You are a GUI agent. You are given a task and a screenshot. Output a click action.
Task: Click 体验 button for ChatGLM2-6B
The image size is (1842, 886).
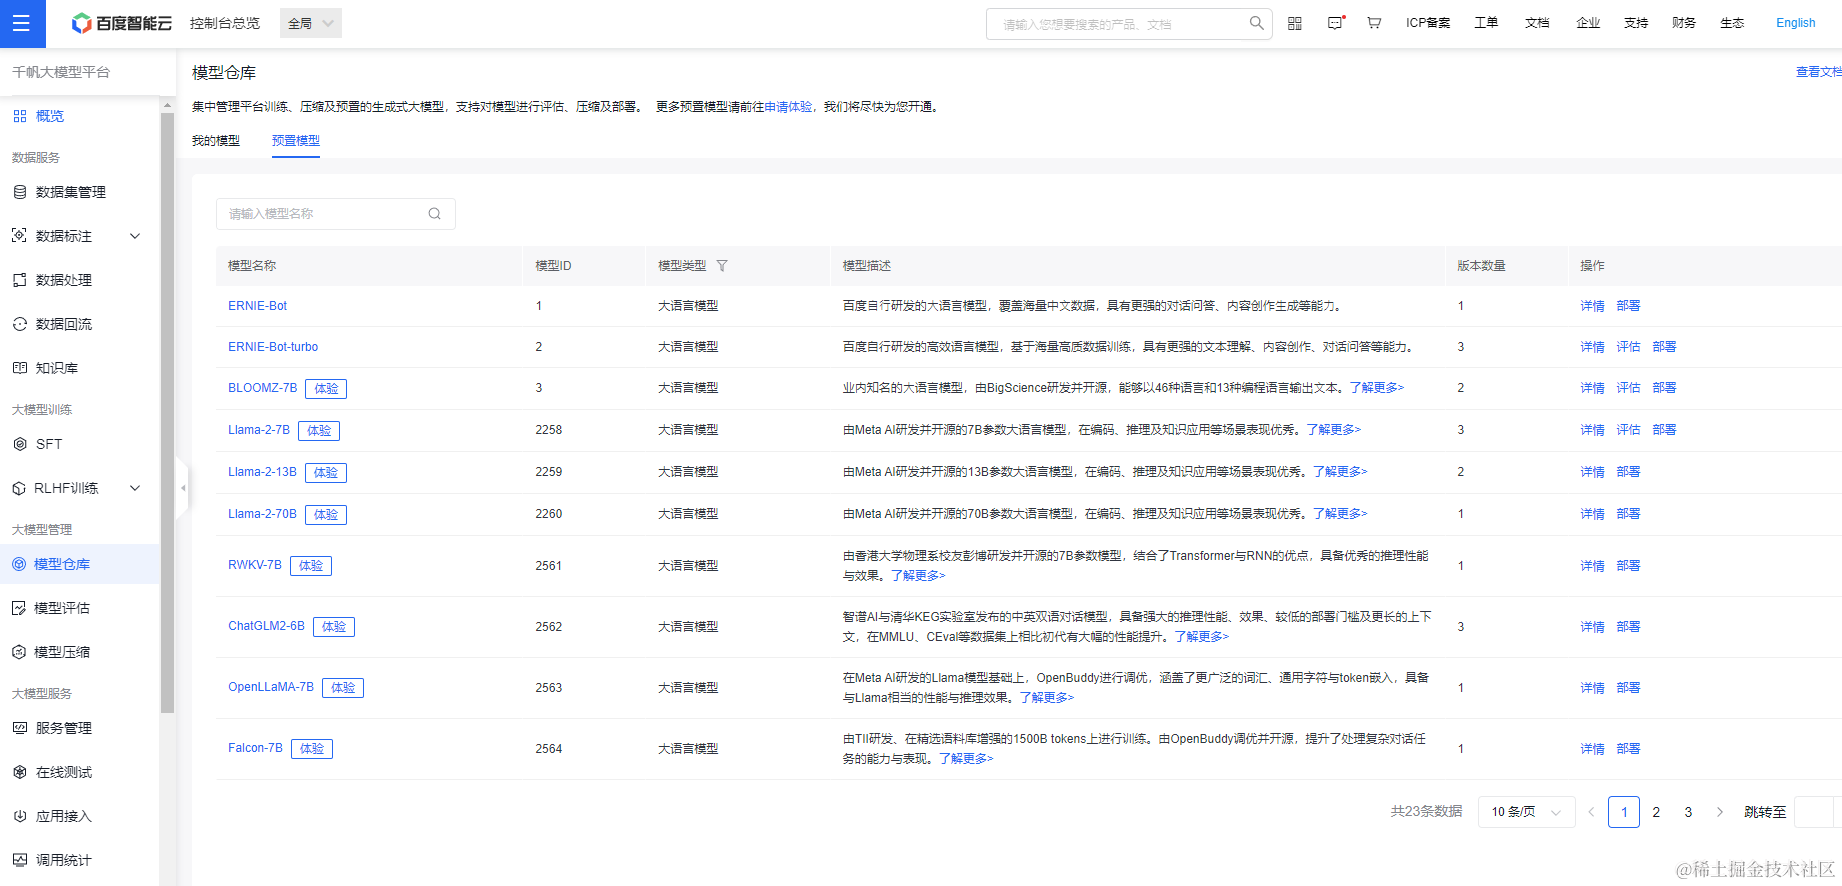(334, 627)
